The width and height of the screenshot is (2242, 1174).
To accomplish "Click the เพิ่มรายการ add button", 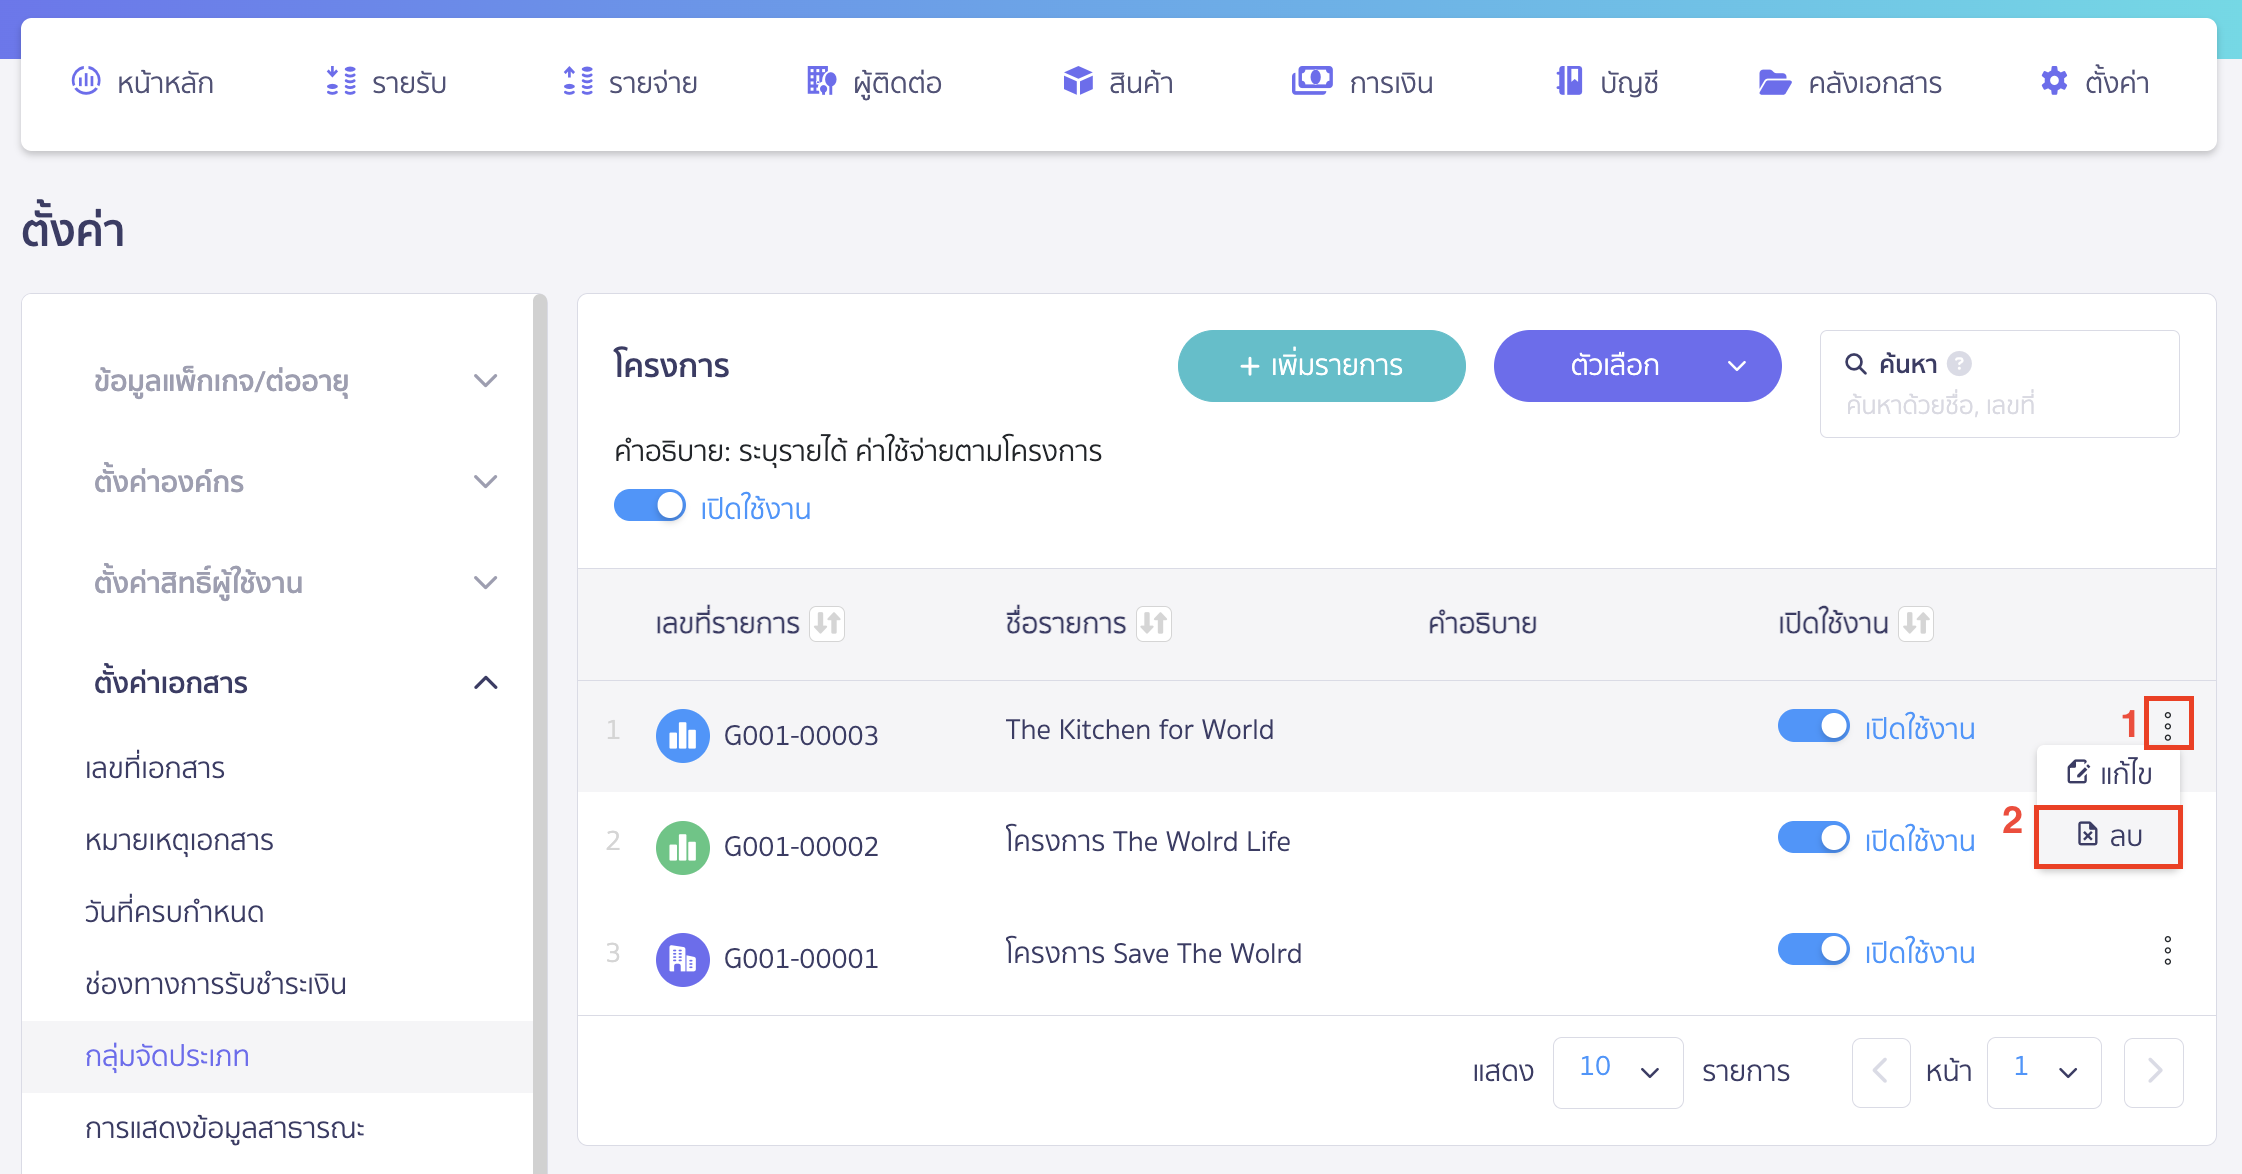I will [x=1321, y=366].
